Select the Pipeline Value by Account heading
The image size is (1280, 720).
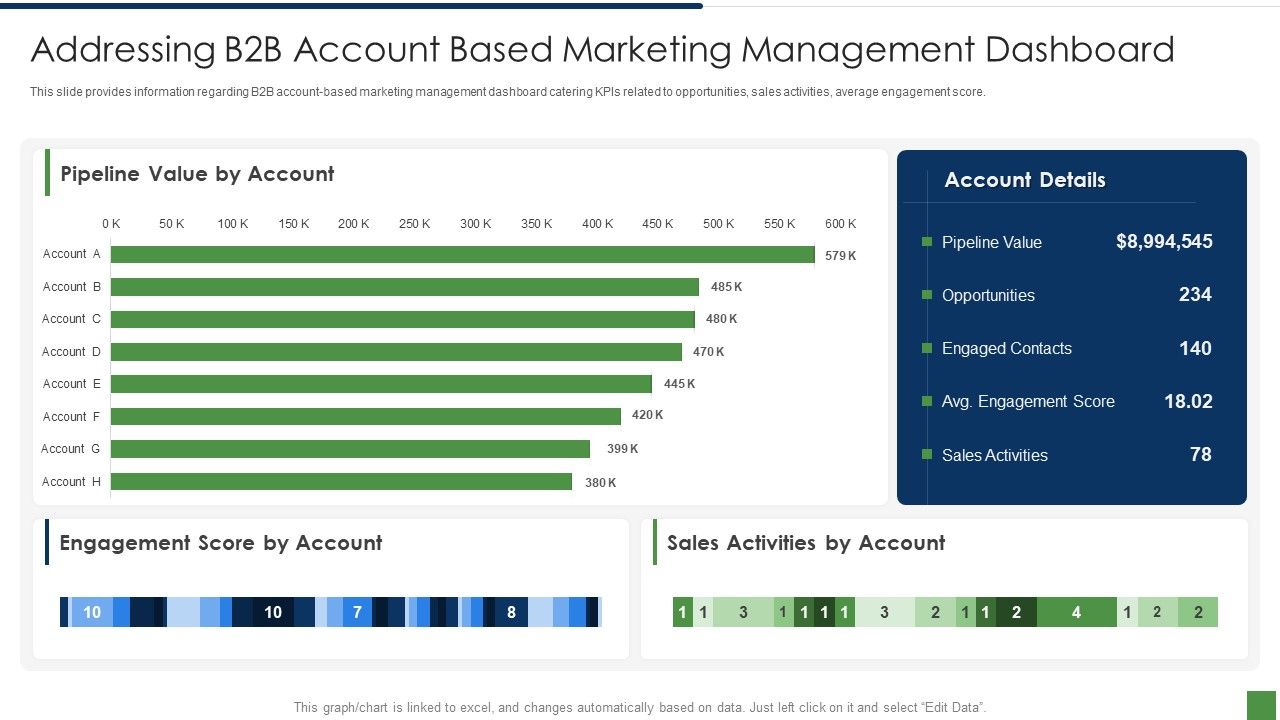pyautogui.click(x=197, y=174)
